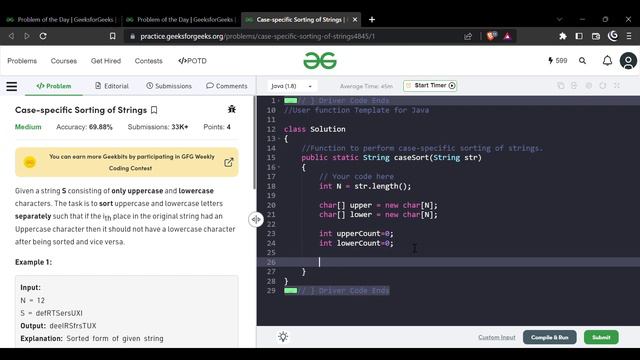This screenshot has height=360, width=640.
Task: Open the Java (1.8) language dropdown
Action: click(291, 86)
